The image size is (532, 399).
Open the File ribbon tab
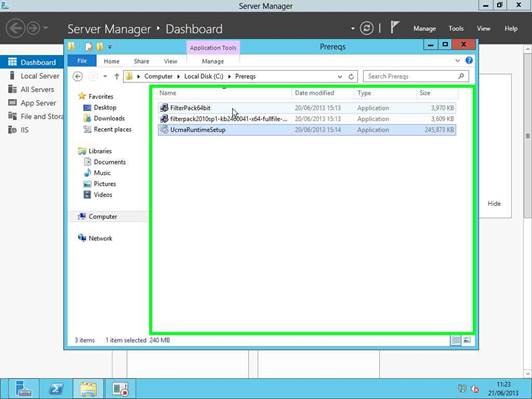pos(82,61)
